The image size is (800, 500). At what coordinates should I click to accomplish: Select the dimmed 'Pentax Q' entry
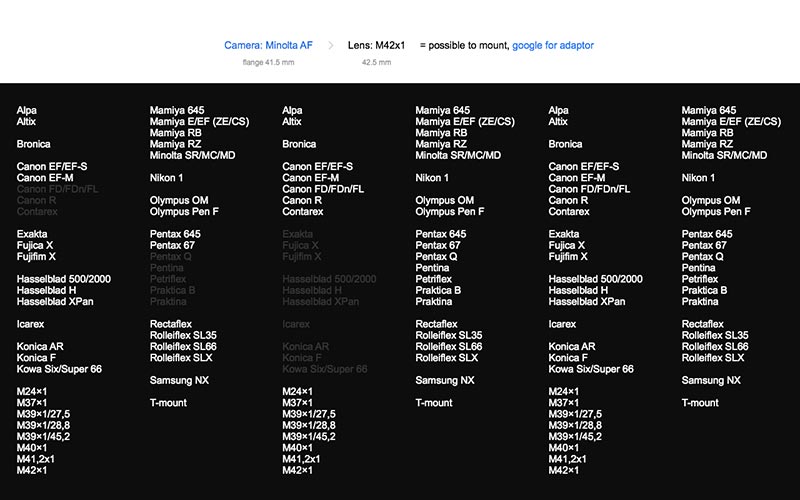click(x=170, y=256)
